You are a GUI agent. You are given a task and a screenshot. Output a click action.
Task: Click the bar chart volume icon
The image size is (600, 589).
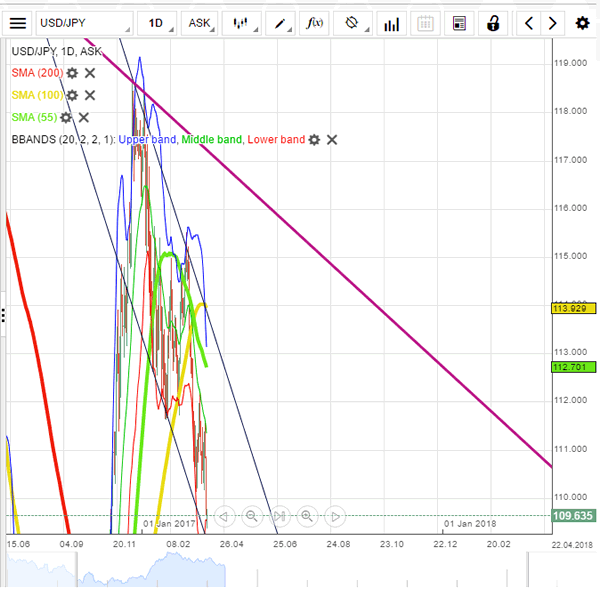392,23
